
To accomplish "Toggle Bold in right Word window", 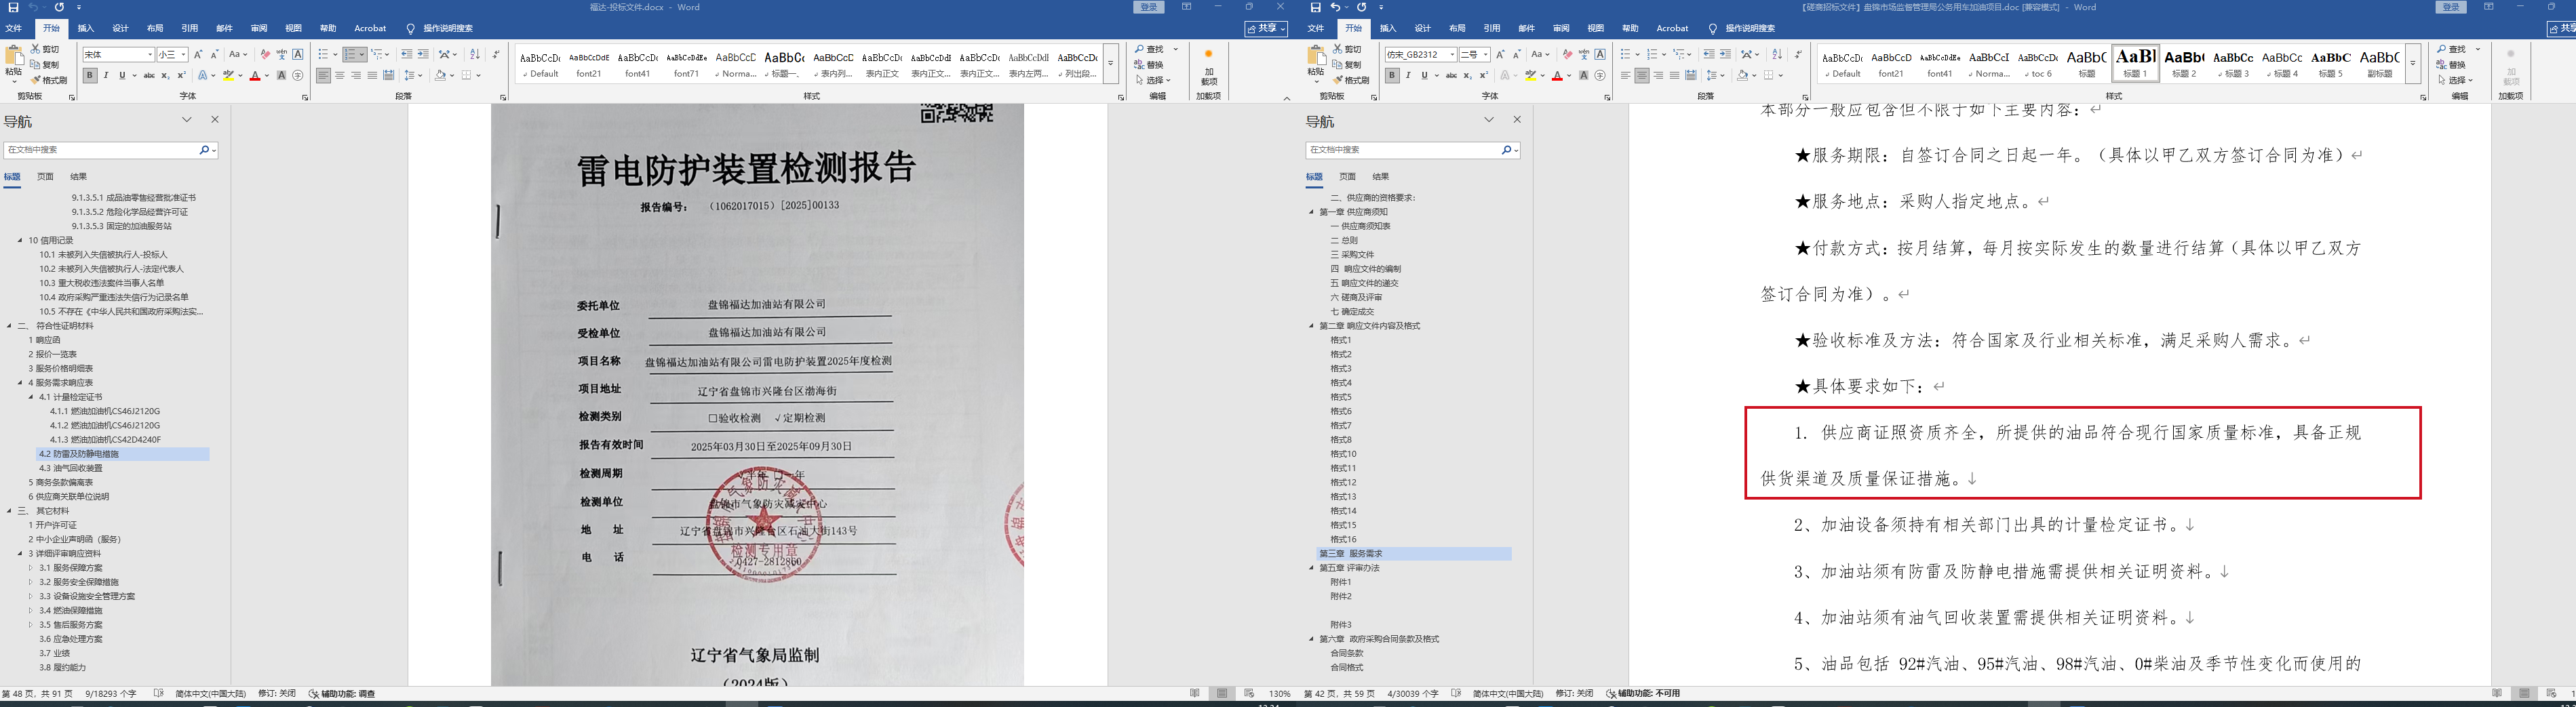I will [1392, 75].
